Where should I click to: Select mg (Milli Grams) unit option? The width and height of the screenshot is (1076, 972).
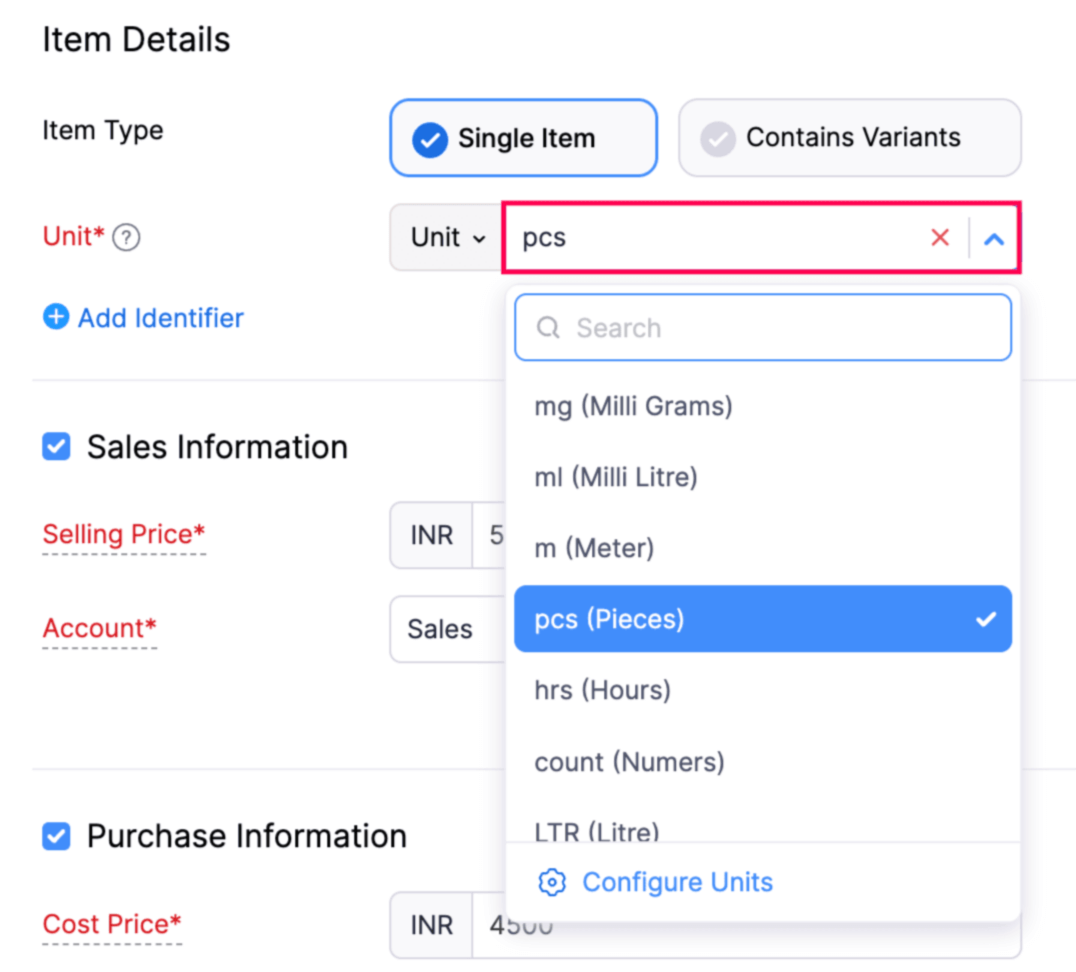pyautogui.click(x=633, y=406)
